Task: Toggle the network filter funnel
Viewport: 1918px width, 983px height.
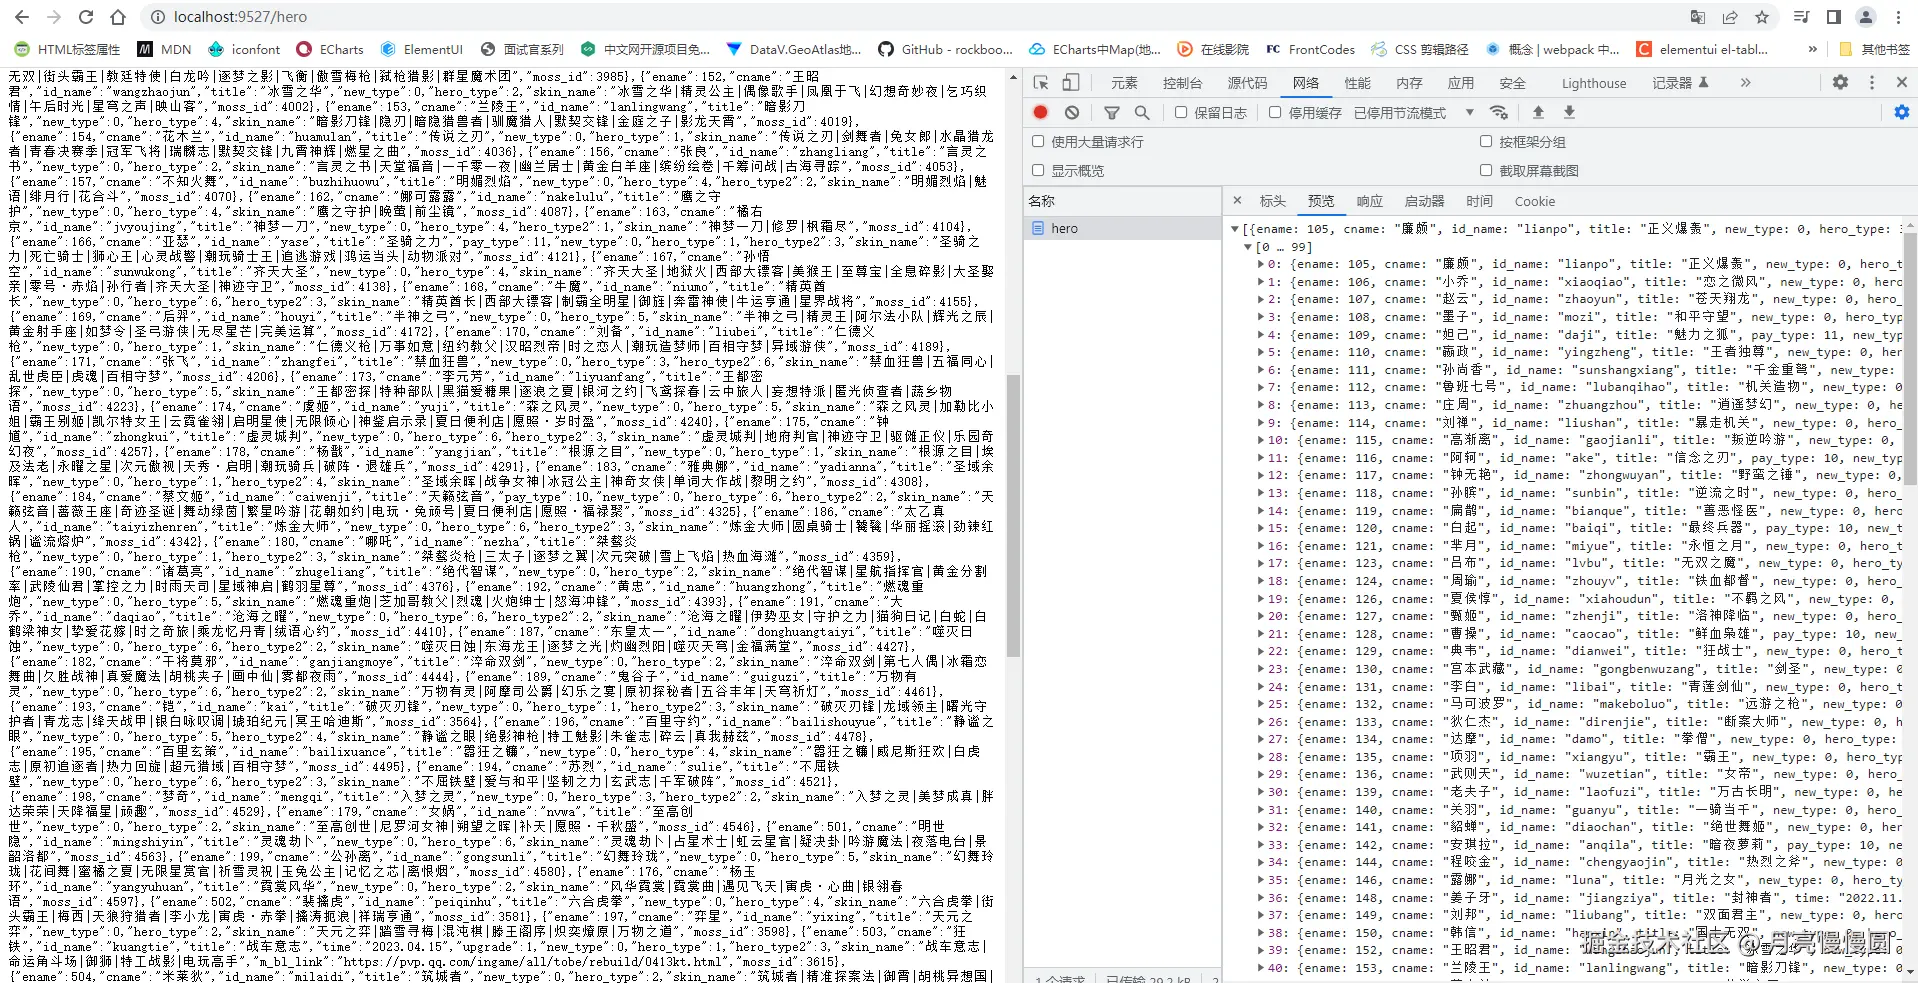Action: tap(1112, 113)
